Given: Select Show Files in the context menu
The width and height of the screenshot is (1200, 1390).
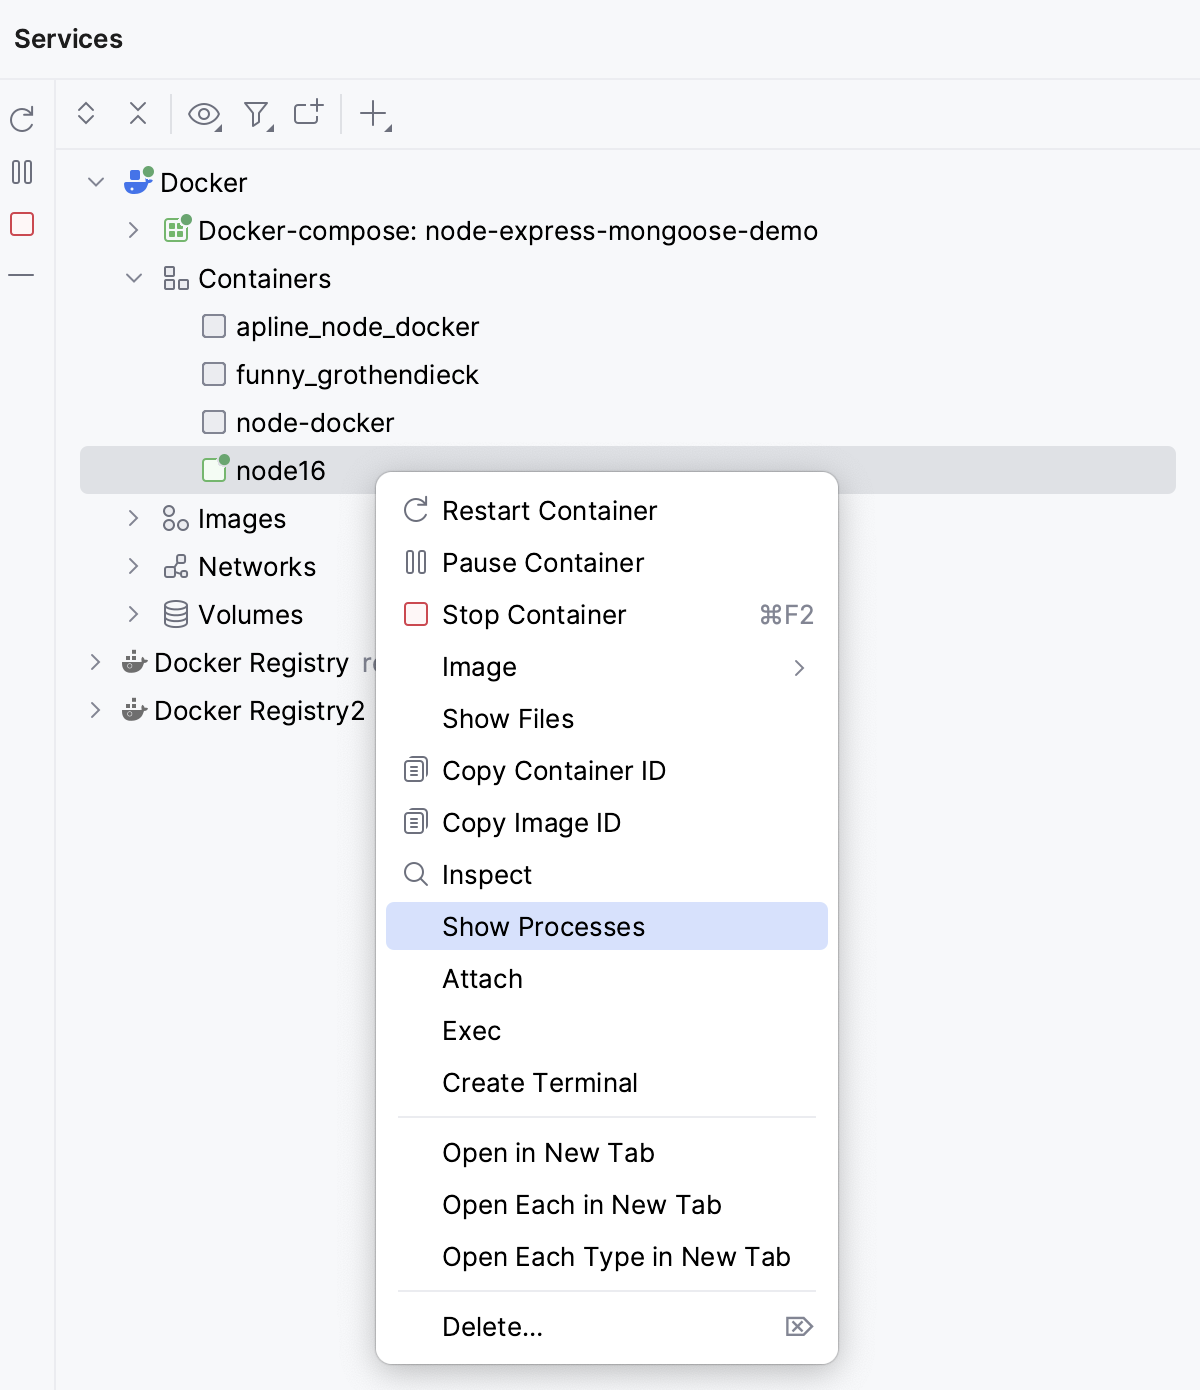Looking at the screenshot, I should click(x=507, y=718).
